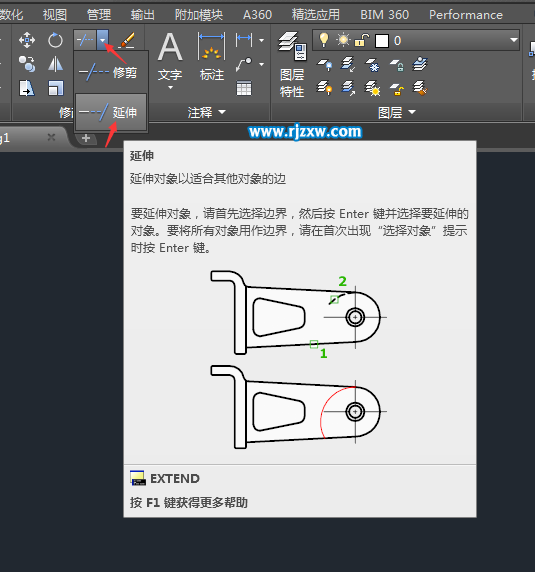Click the Layer Unisolate icon
This screenshot has height=572, width=535.
click(x=348, y=88)
